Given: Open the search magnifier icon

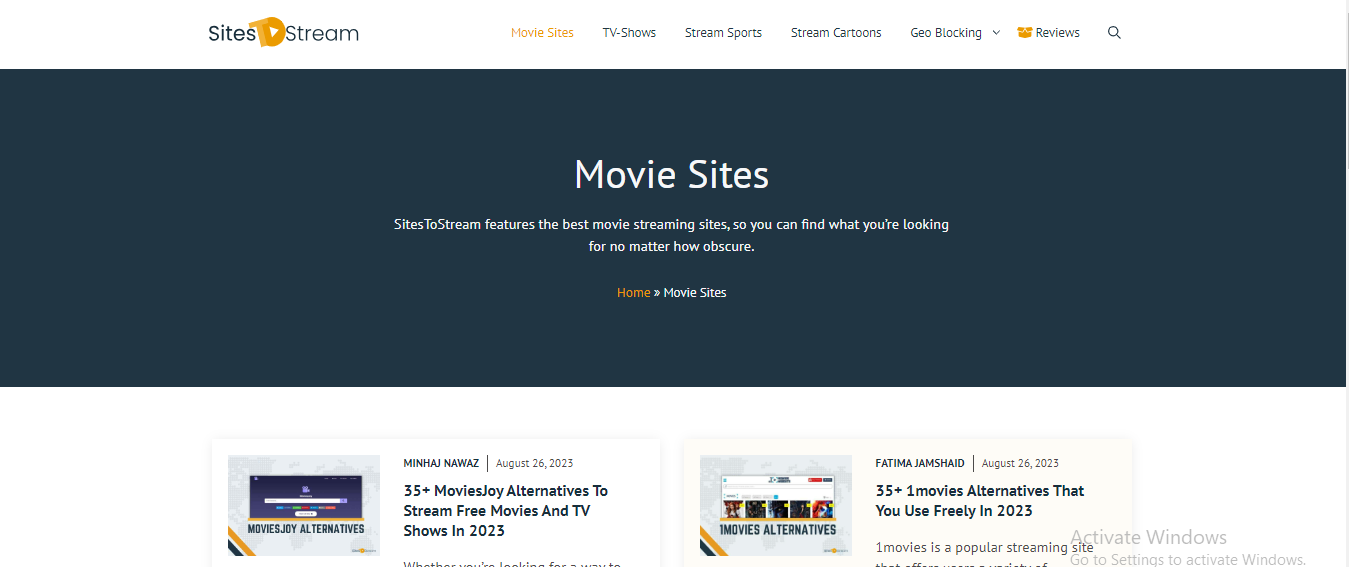Looking at the screenshot, I should (1114, 33).
